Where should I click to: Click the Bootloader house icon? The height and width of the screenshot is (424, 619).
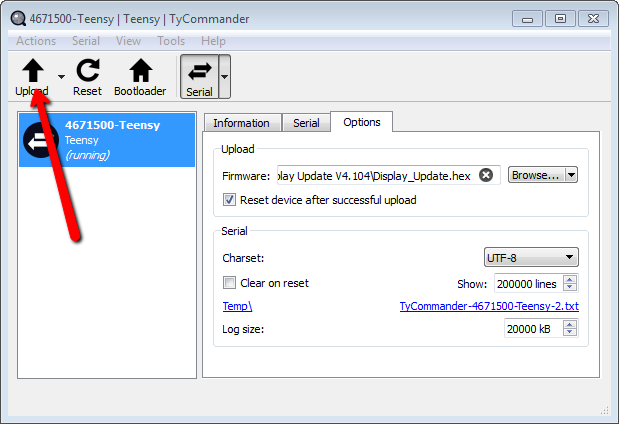point(141,71)
